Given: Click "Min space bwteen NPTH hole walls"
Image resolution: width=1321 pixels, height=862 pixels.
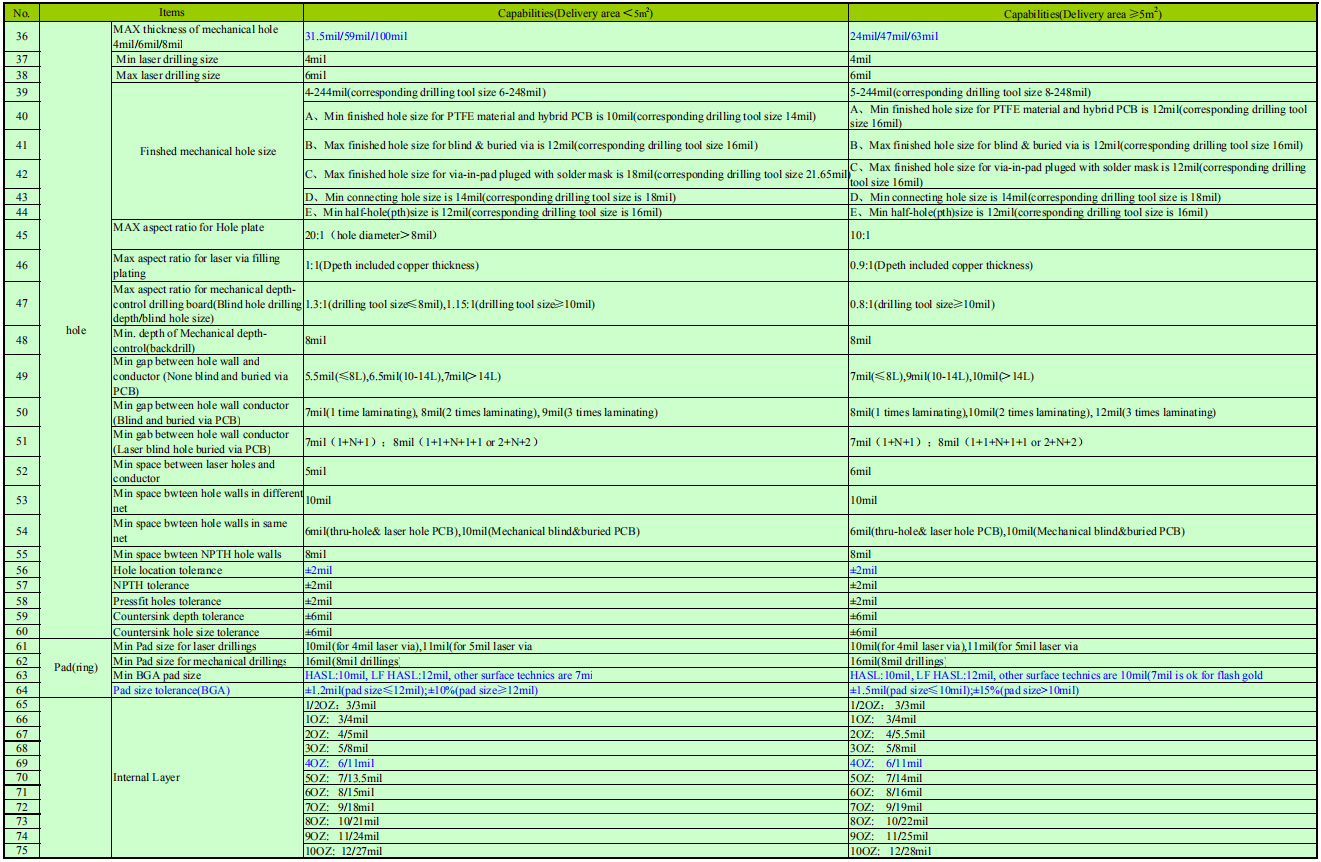Looking at the screenshot, I should [x=207, y=555].
